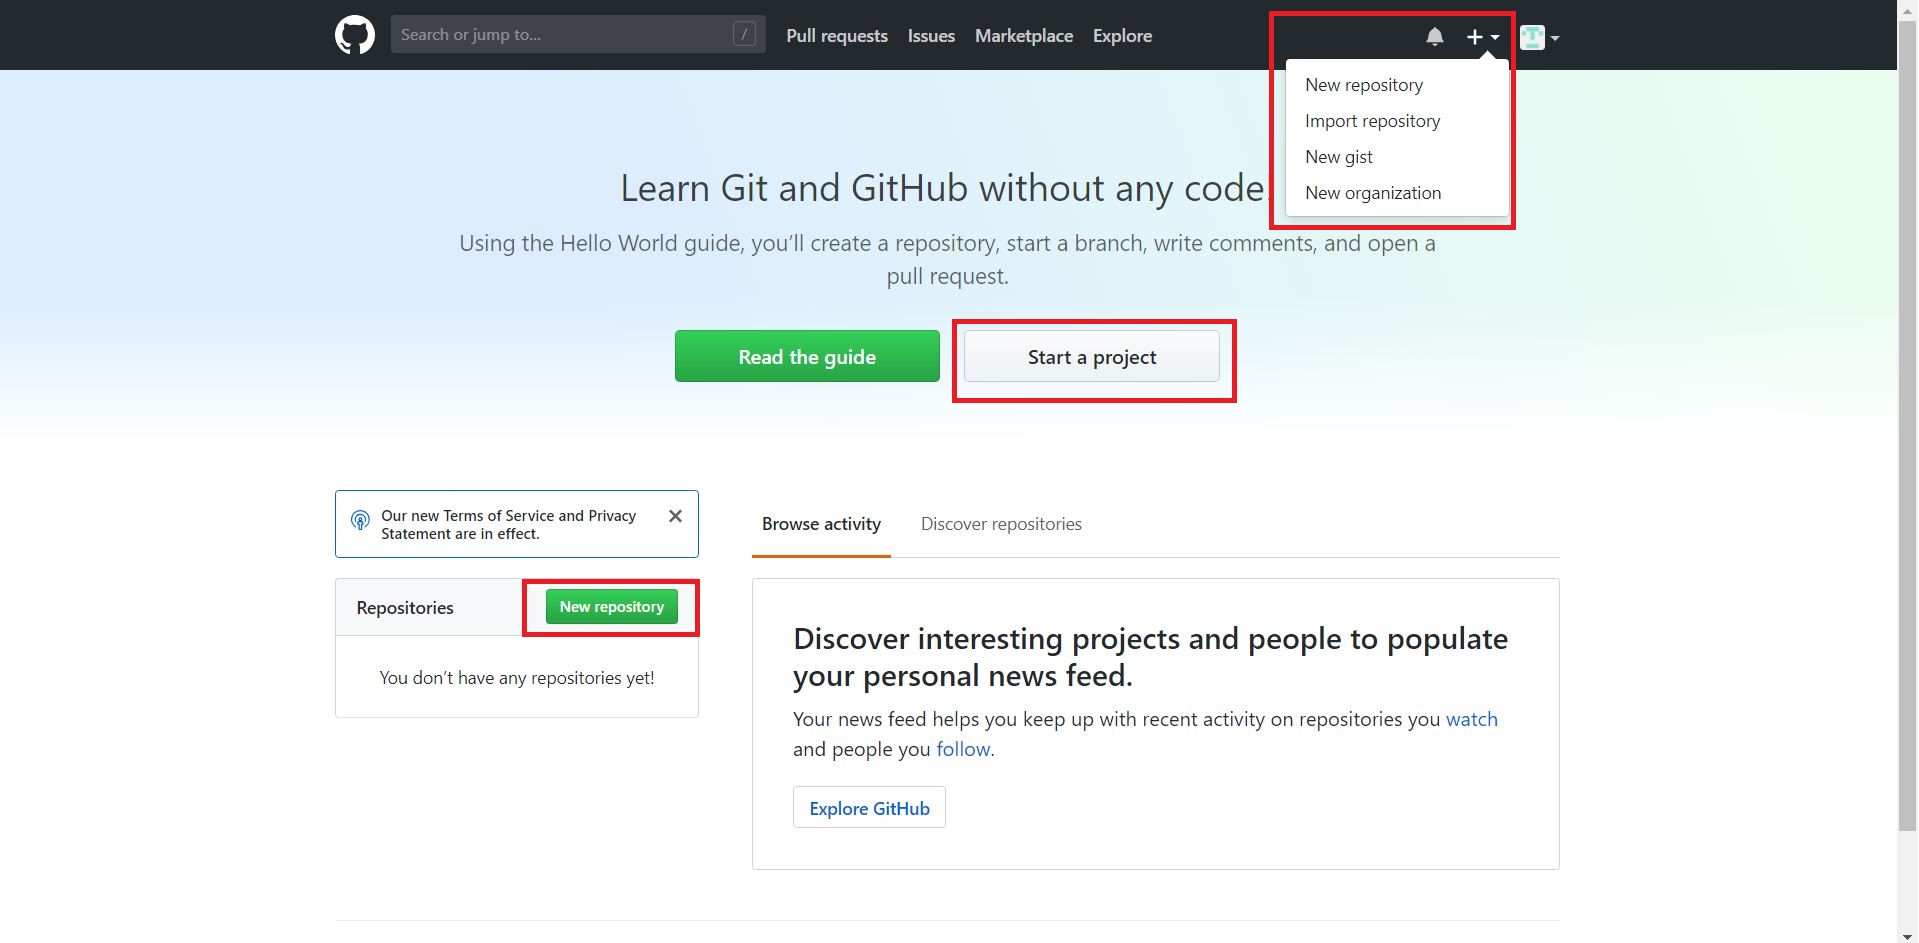
Task: Switch to the Discover repositories tab
Action: [x=1001, y=524]
